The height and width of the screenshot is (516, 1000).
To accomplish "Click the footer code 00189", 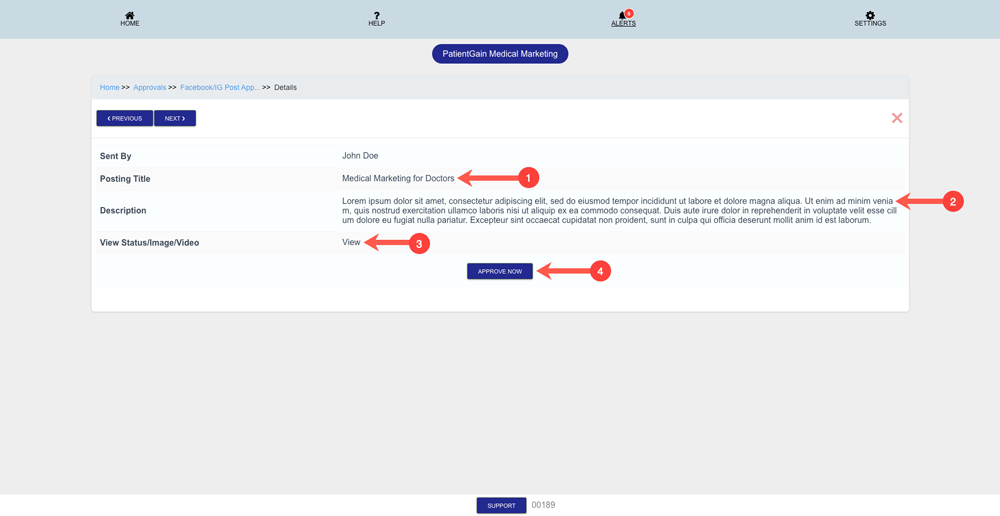I will 543,505.
